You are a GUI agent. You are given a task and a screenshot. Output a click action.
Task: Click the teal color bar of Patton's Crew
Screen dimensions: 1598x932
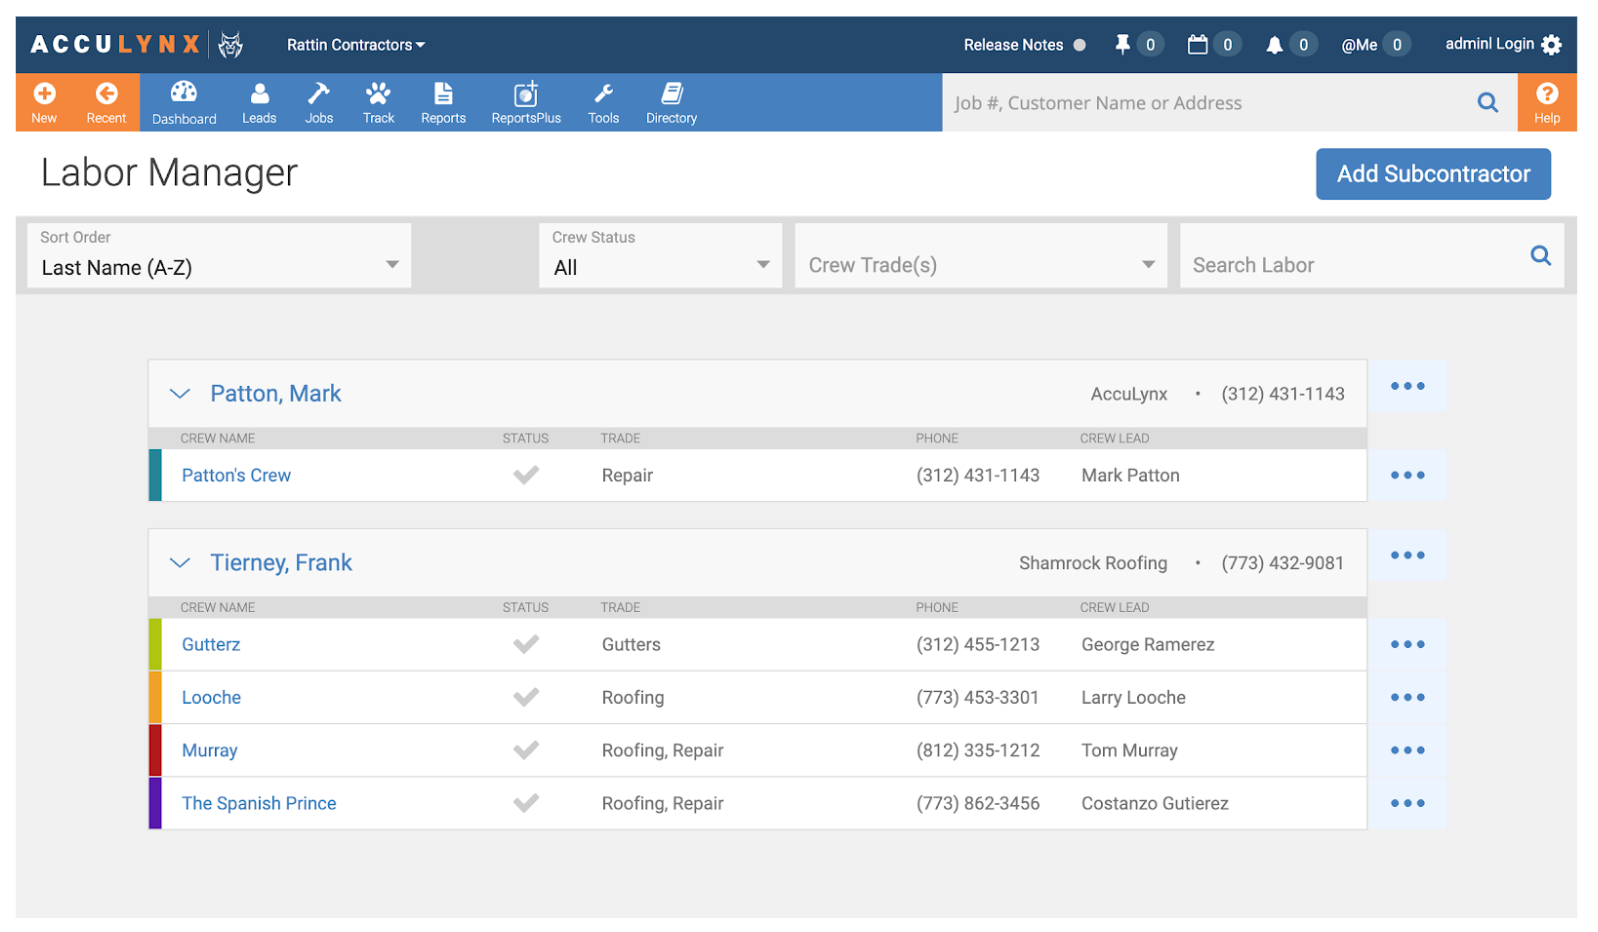(x=155, y=475)
